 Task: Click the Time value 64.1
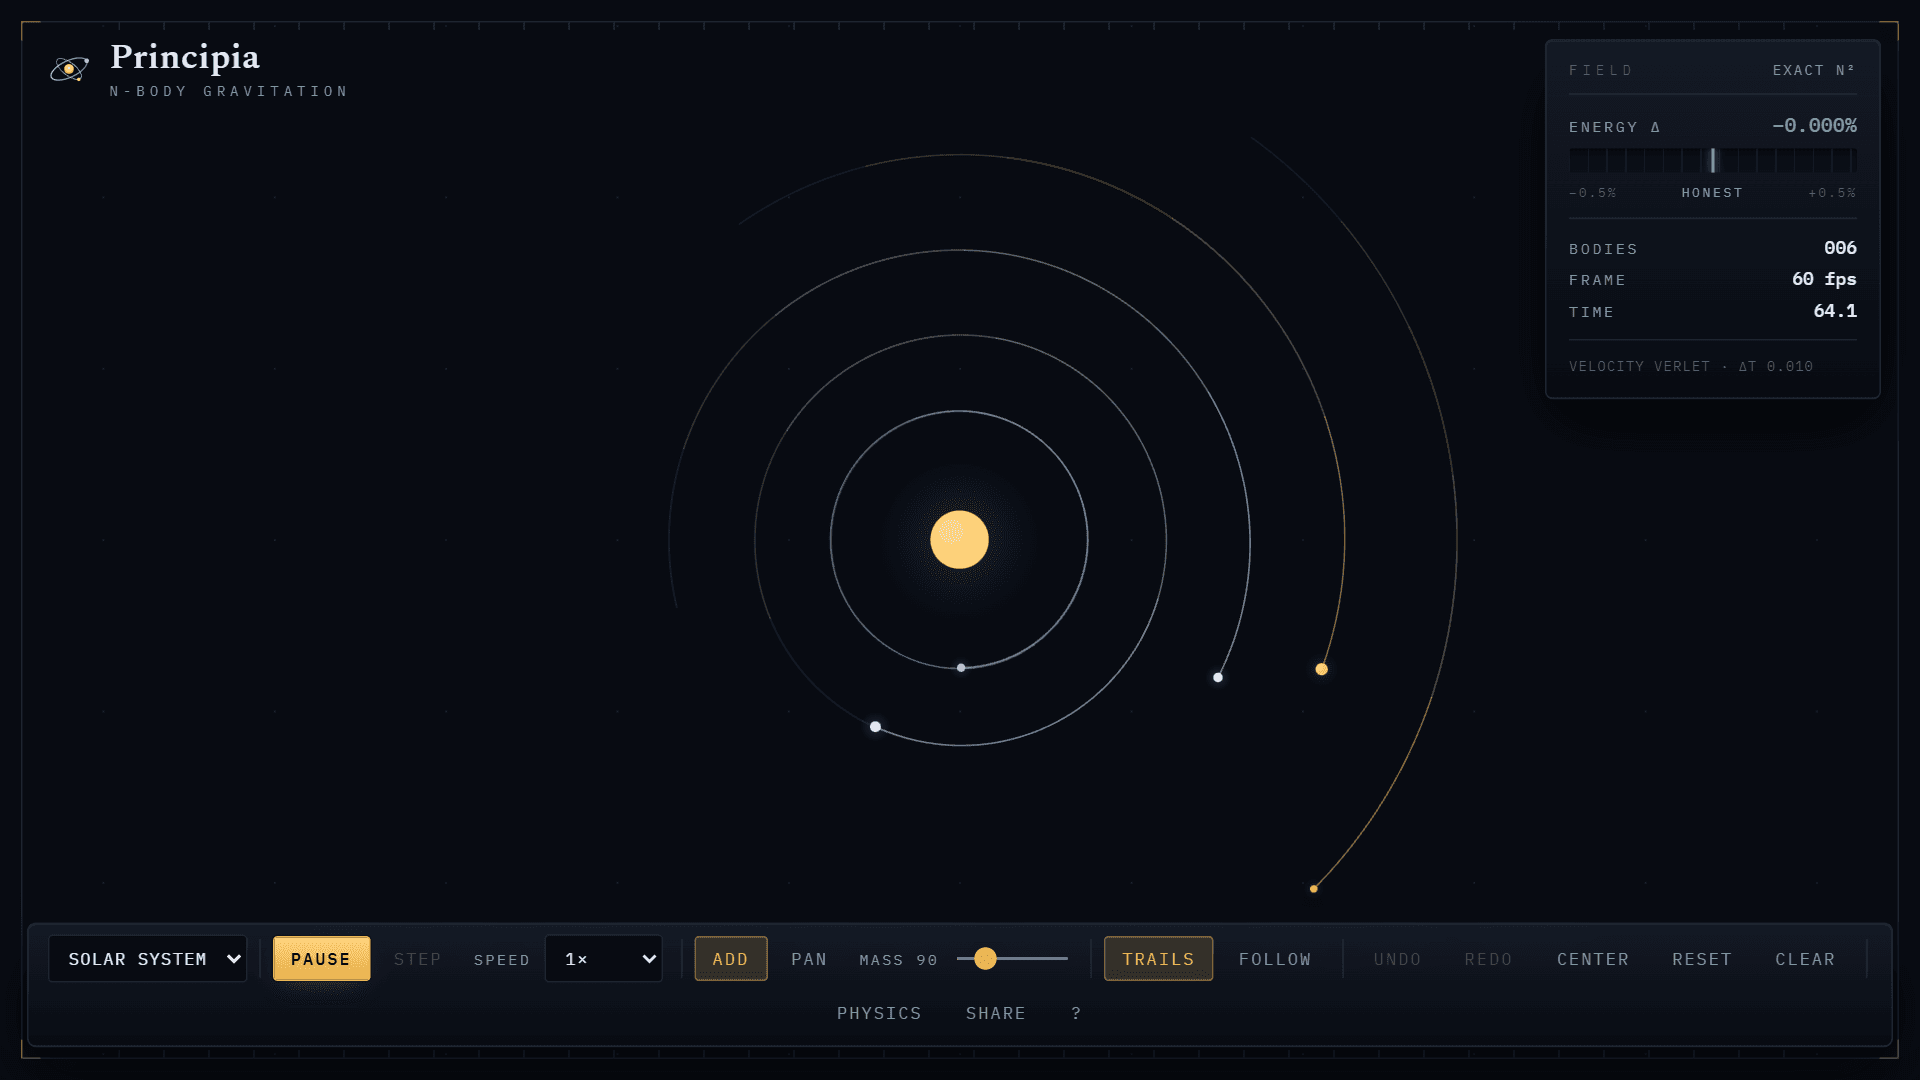[x=1835, y=311]
